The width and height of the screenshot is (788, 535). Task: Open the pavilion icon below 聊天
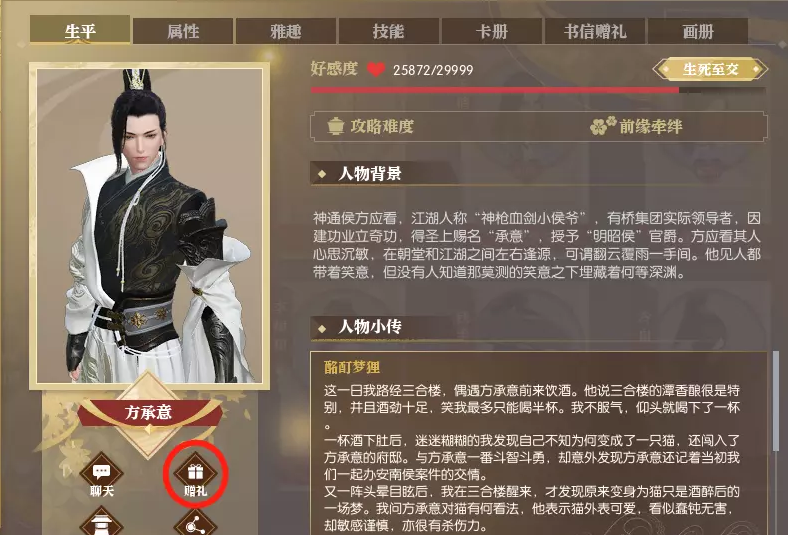102,523
